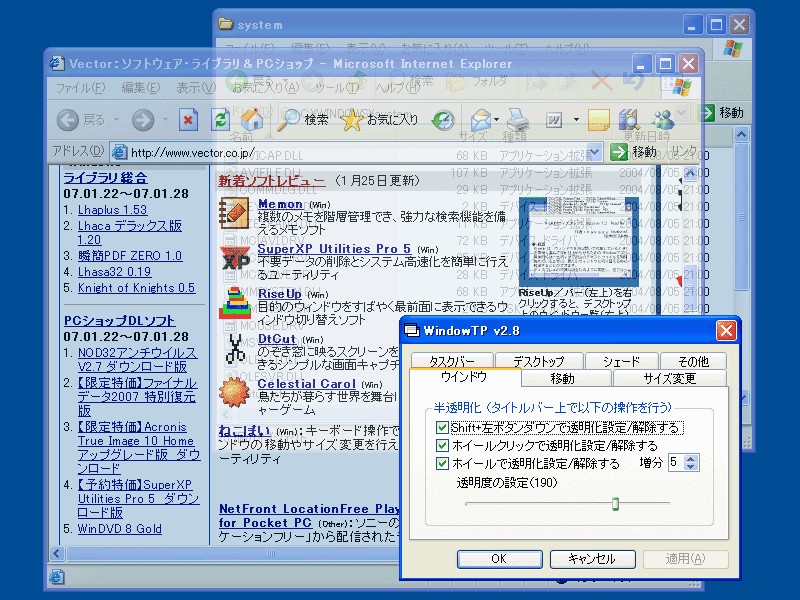Toggle ホイールクリックで透明化設定/解除する checkbox
Image resolution: width=800 pixels, height=600 pixels.
coord(442,445)
